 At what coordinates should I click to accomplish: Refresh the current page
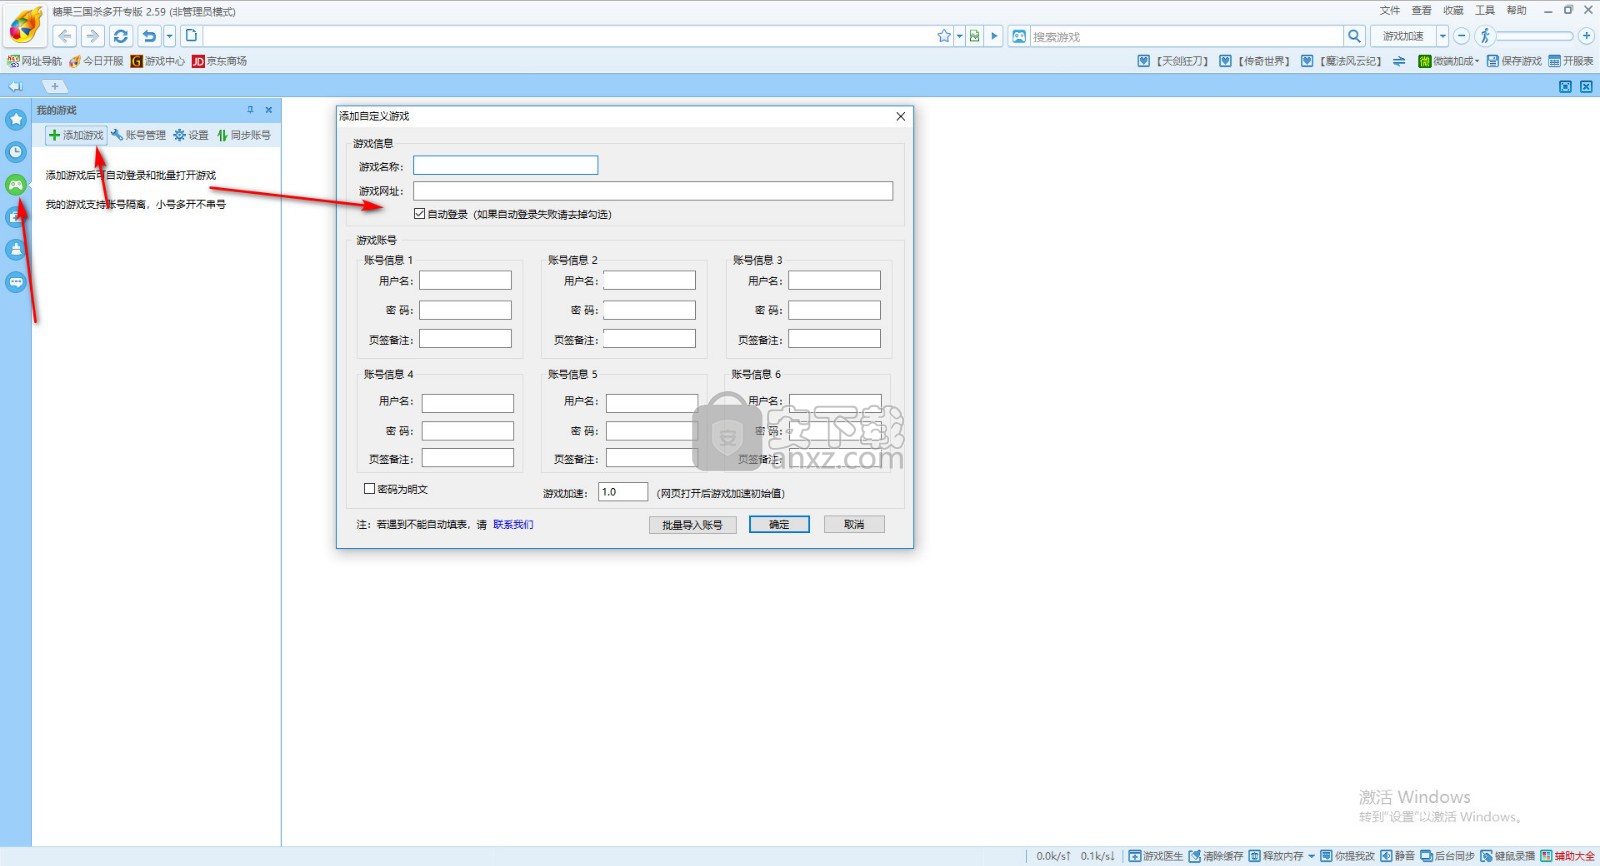[121, 36]
